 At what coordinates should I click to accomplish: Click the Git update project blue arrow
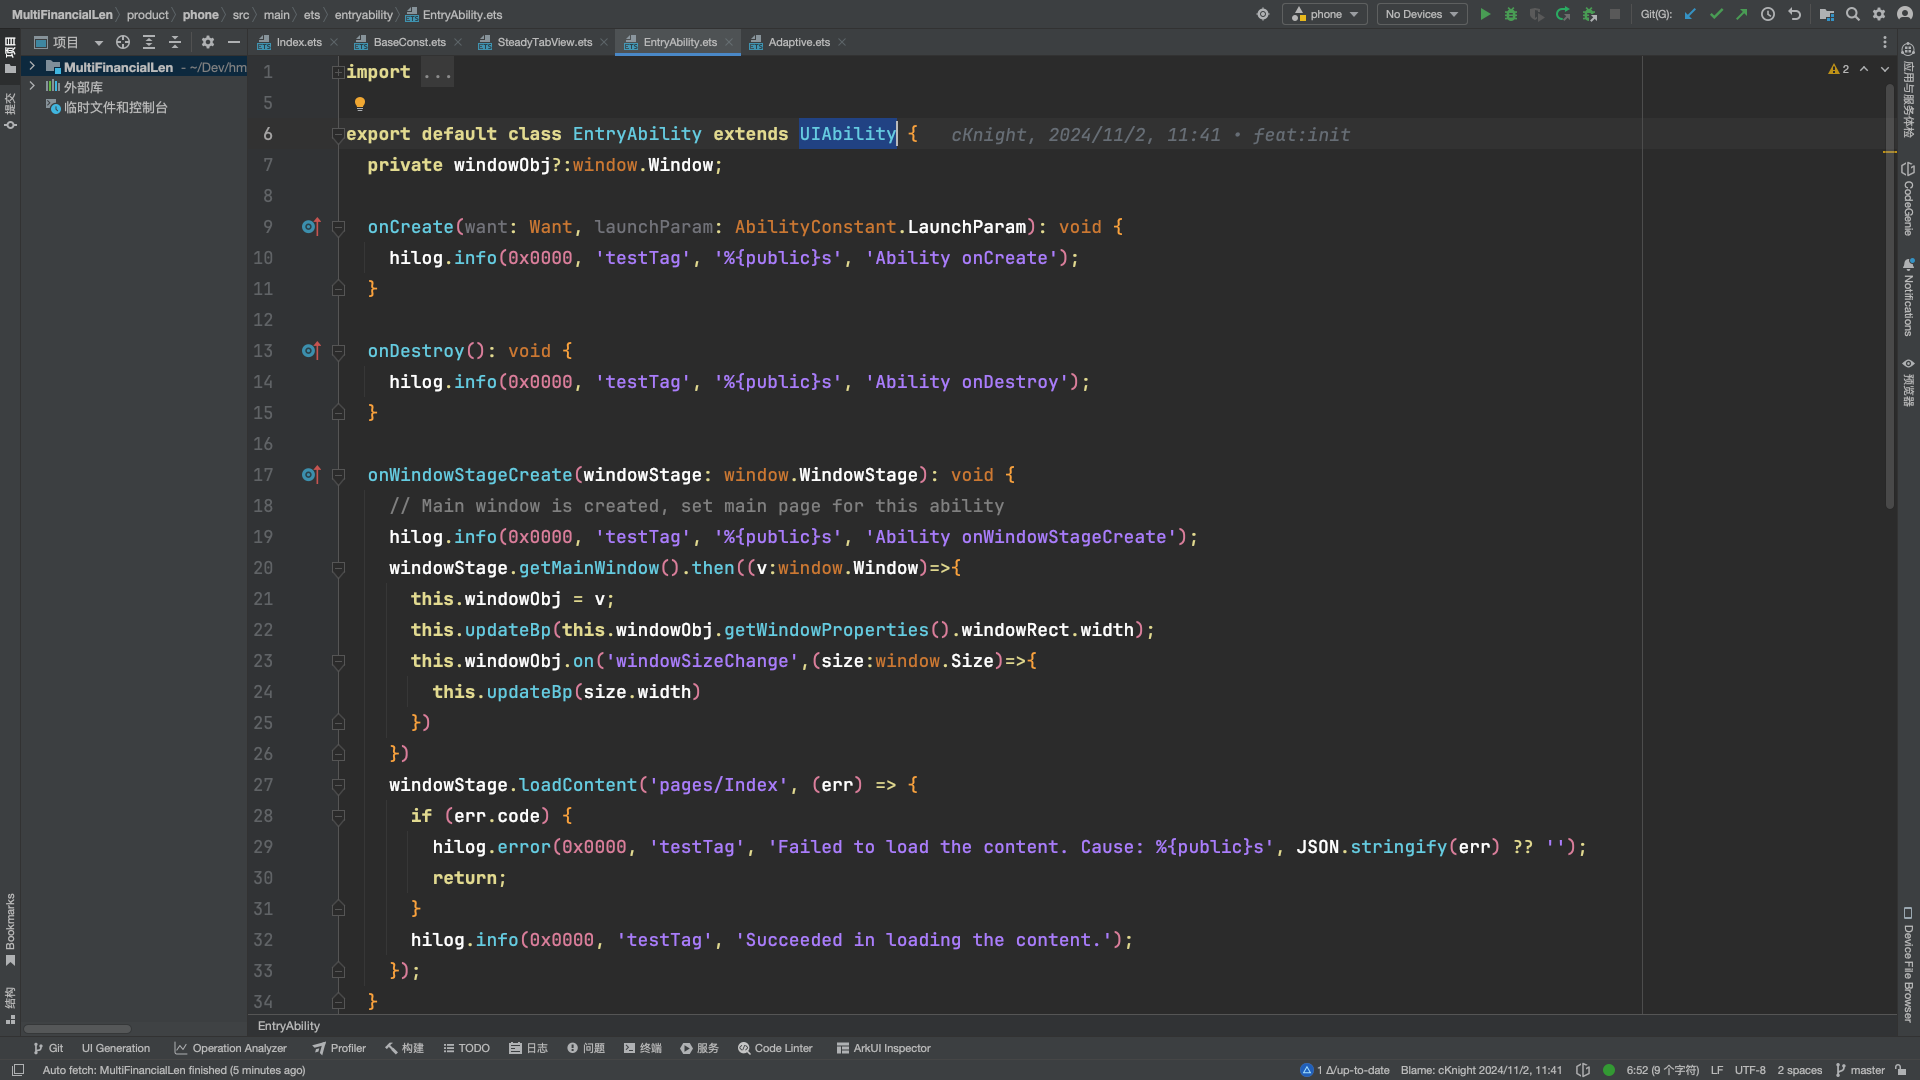pos(1690,14)
